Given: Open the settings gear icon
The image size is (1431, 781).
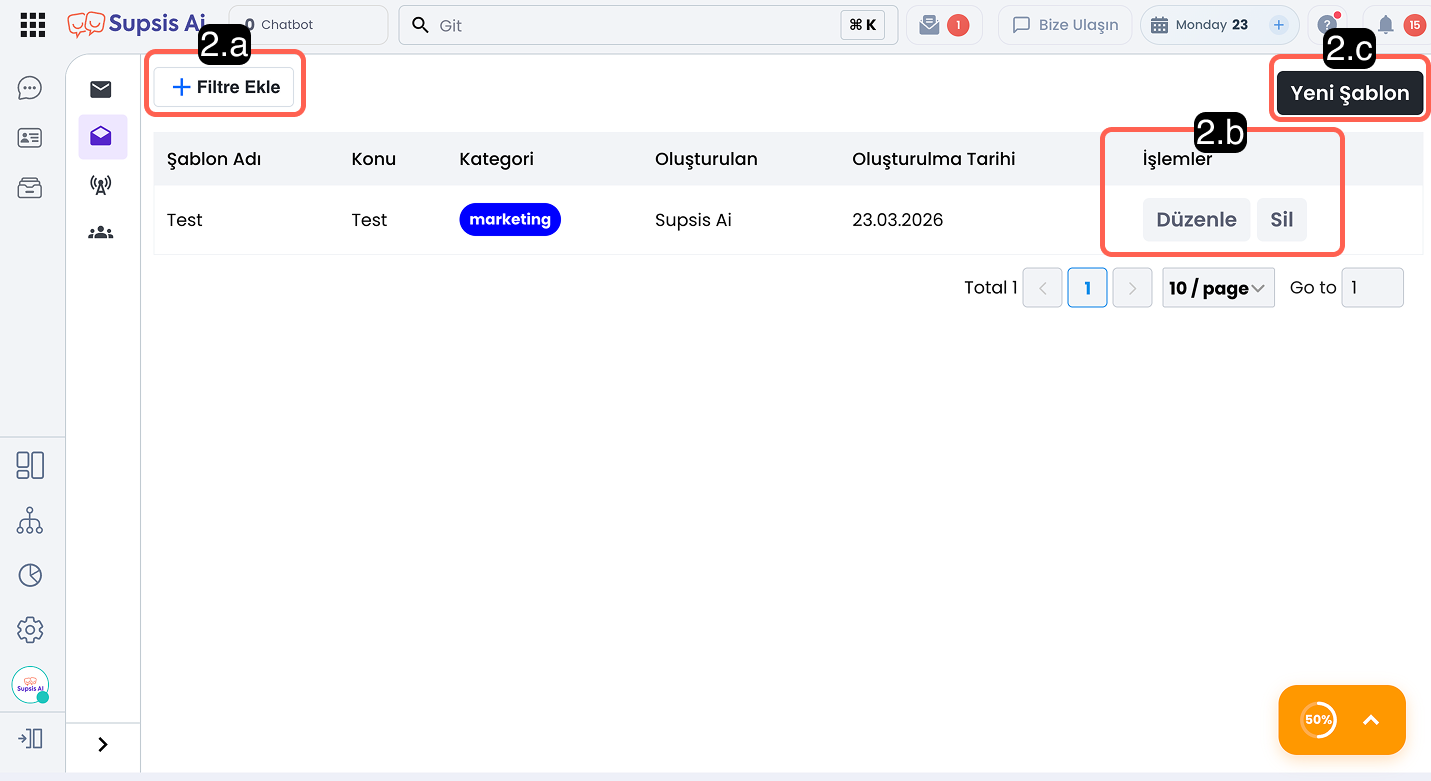Looking at the screenshot, I should [30, 630].
